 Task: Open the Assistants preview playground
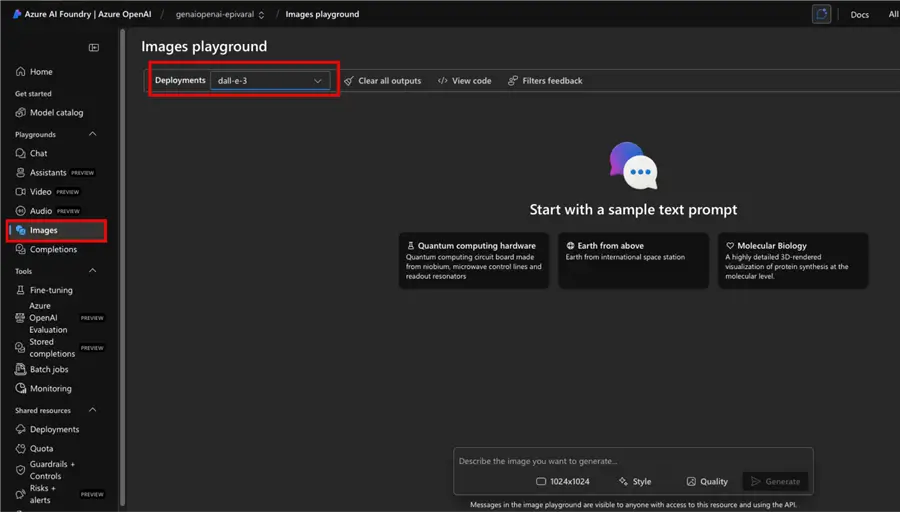coord(48,173)
